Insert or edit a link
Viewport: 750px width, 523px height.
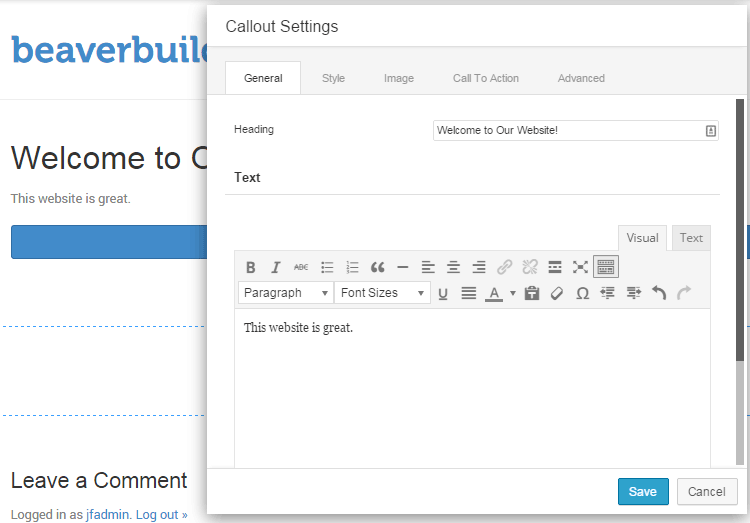coord(504,267)
